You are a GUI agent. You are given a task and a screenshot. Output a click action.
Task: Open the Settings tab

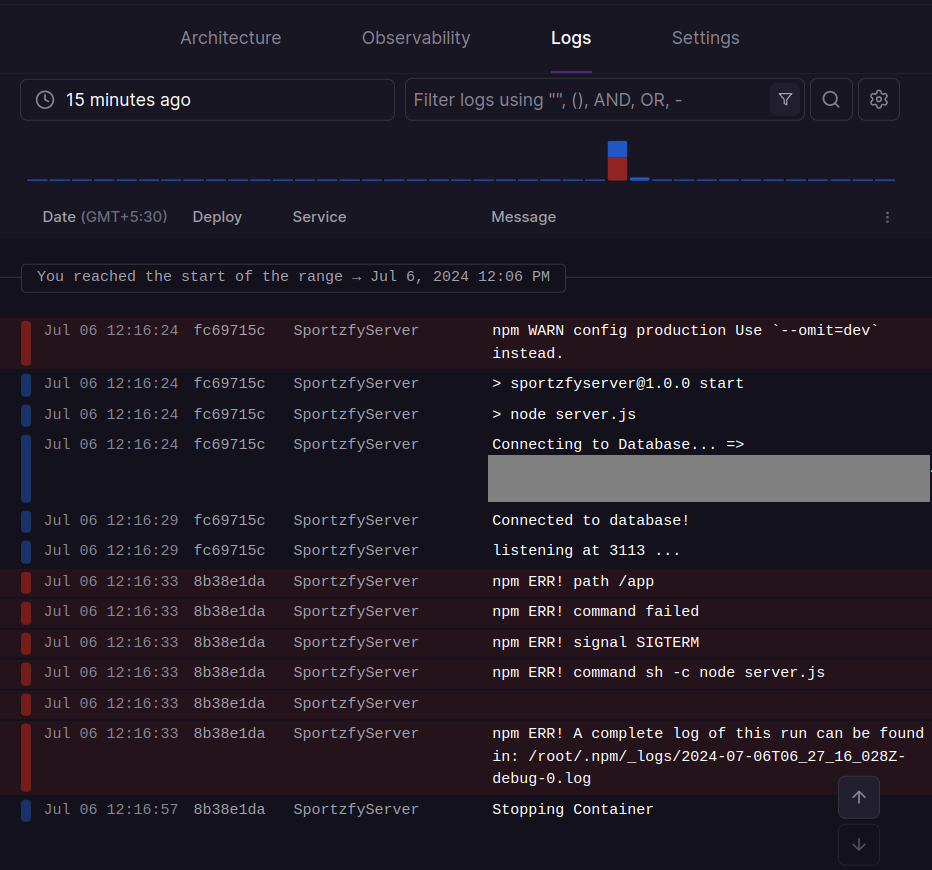tap(706, 38)
